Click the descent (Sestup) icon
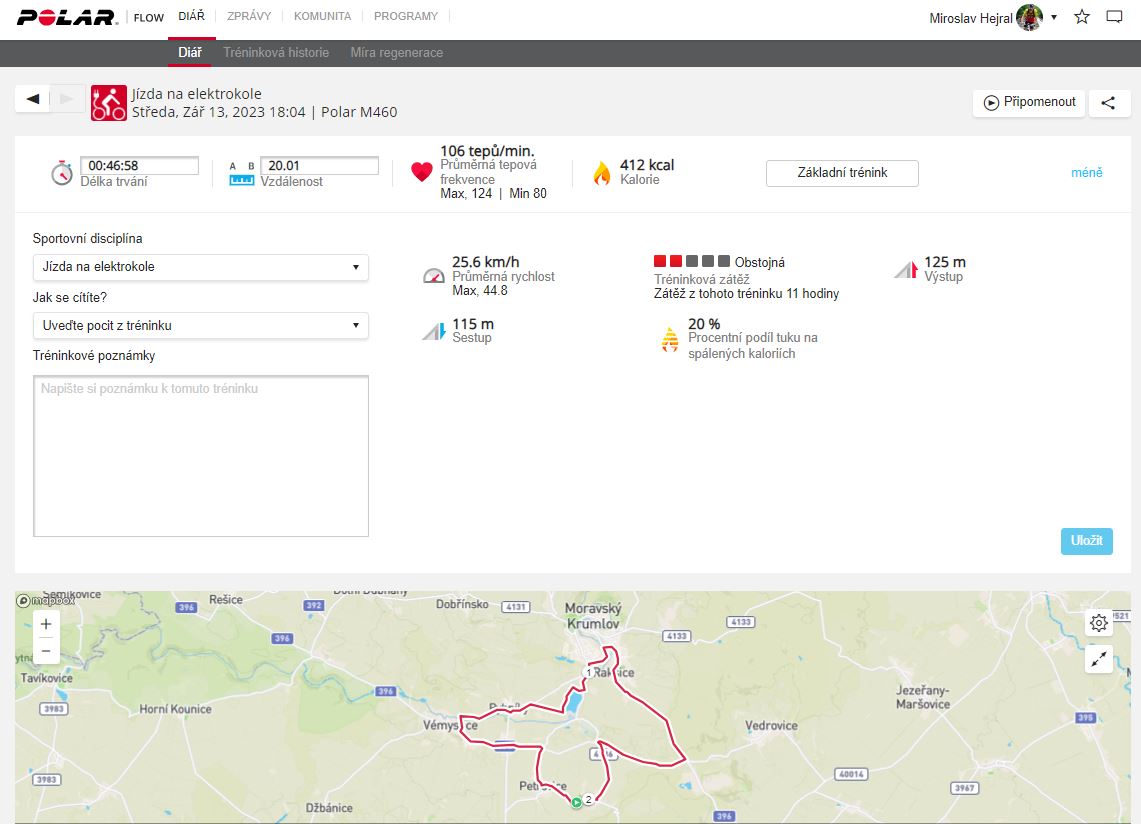The image size is (1141, 824). pos(434,332)
